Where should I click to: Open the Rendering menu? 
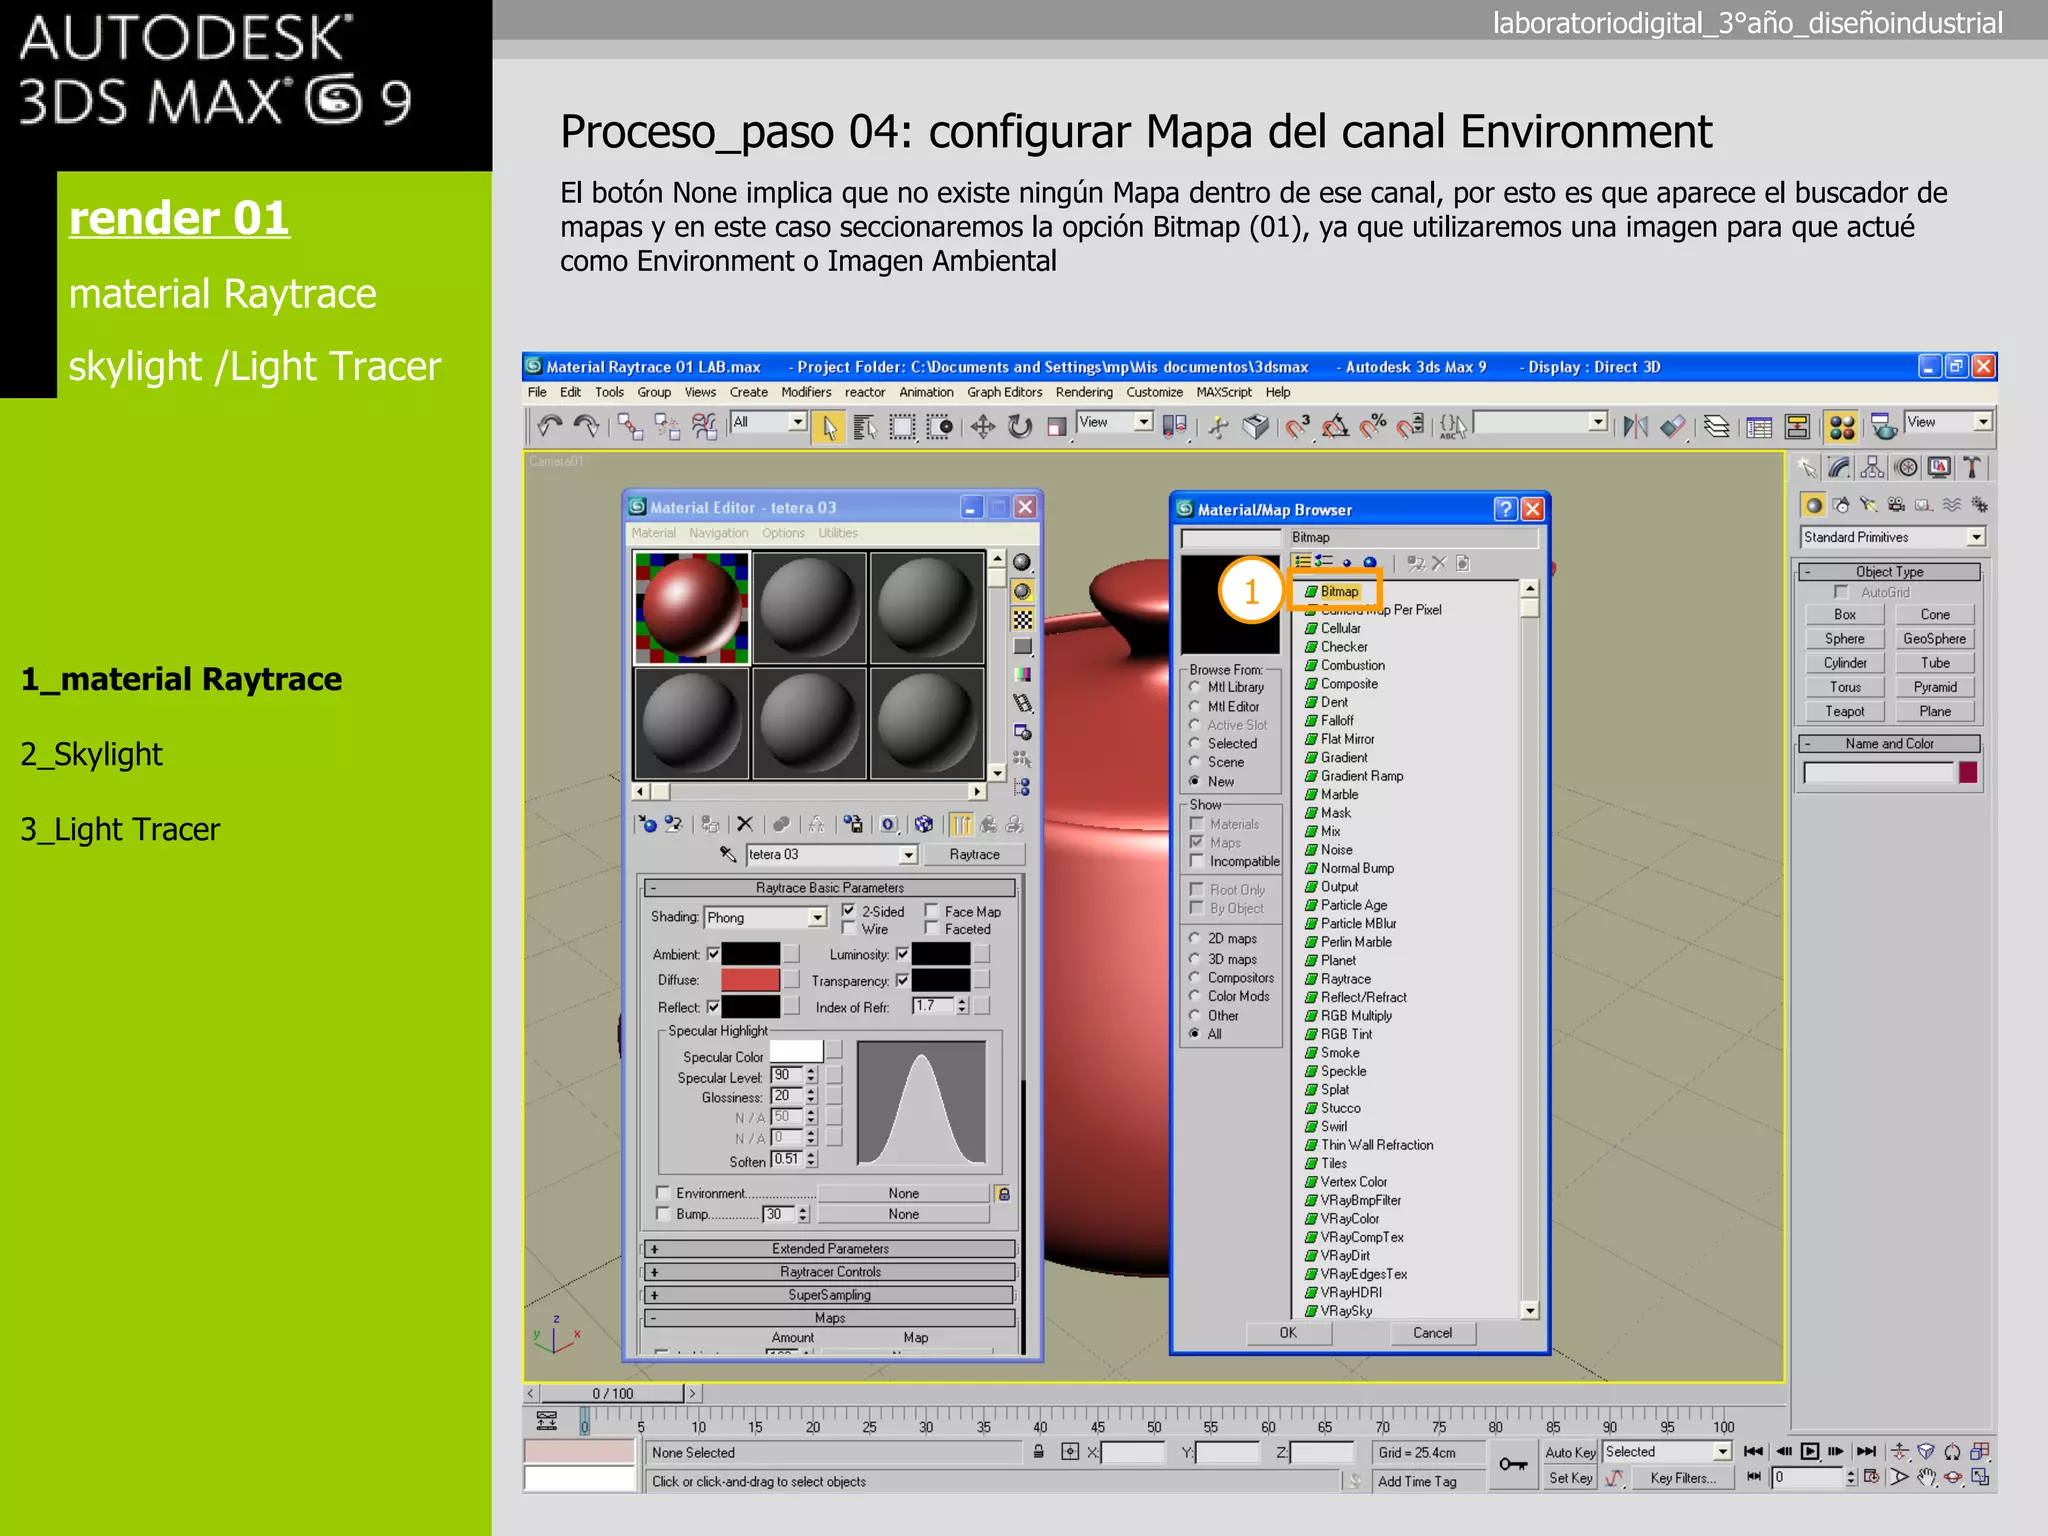[x=1084, y=392]
